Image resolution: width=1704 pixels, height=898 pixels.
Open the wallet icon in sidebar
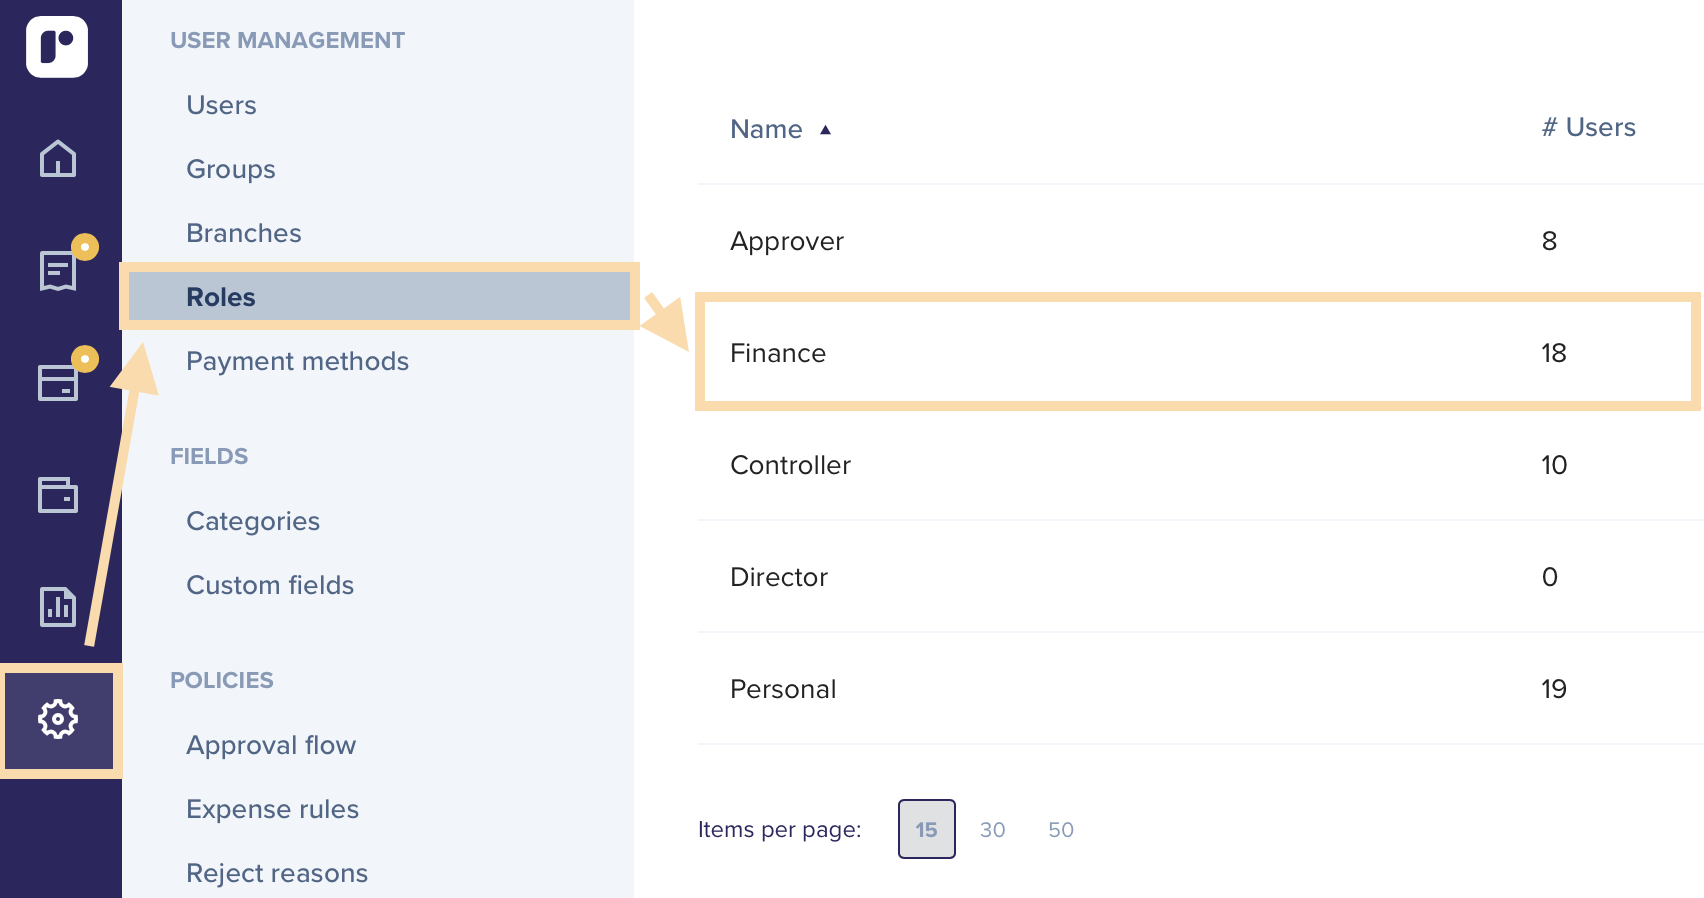pos(57,494)
